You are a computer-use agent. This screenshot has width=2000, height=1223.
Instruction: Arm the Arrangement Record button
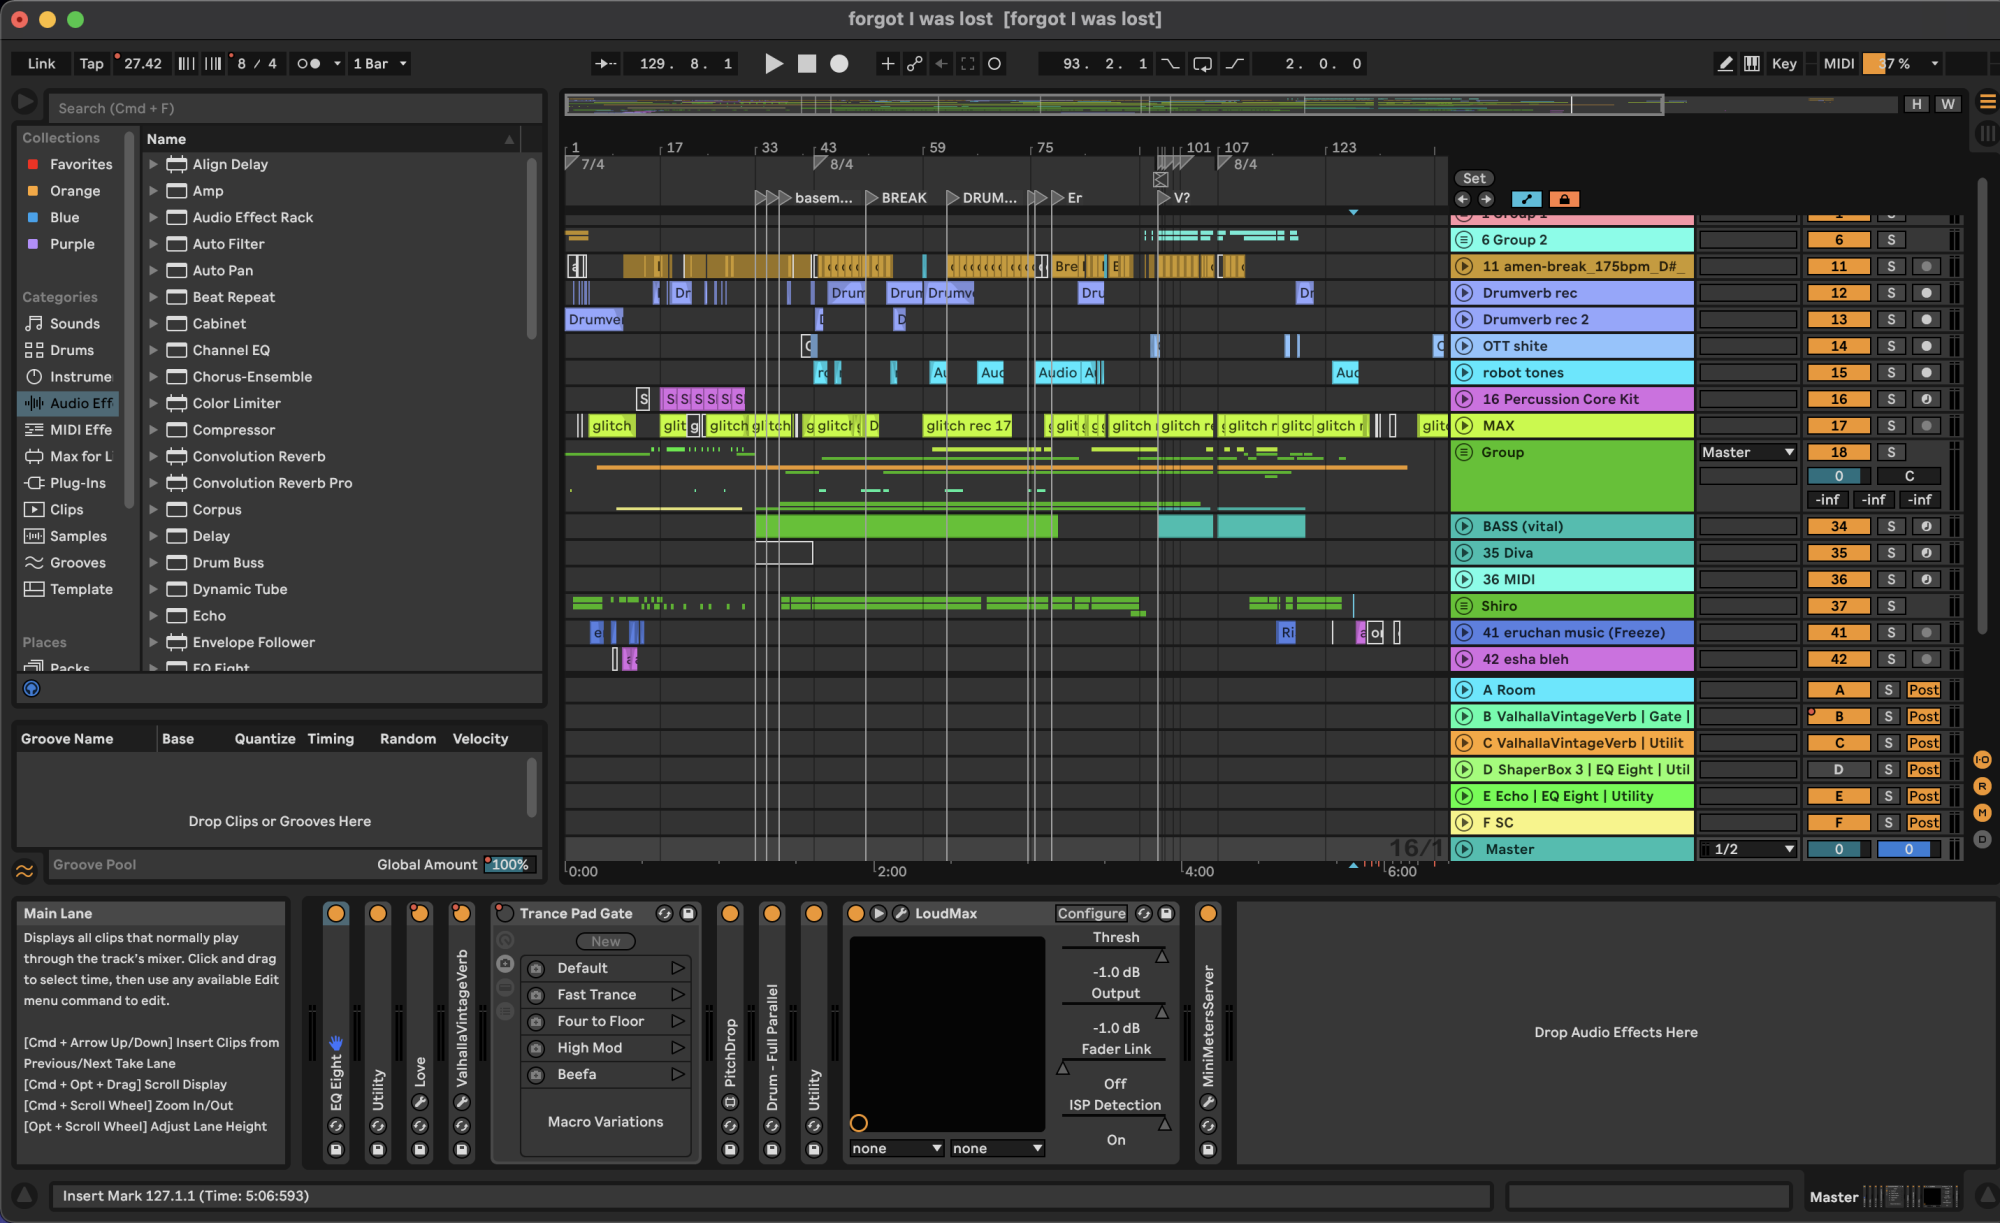click(839, 63)
